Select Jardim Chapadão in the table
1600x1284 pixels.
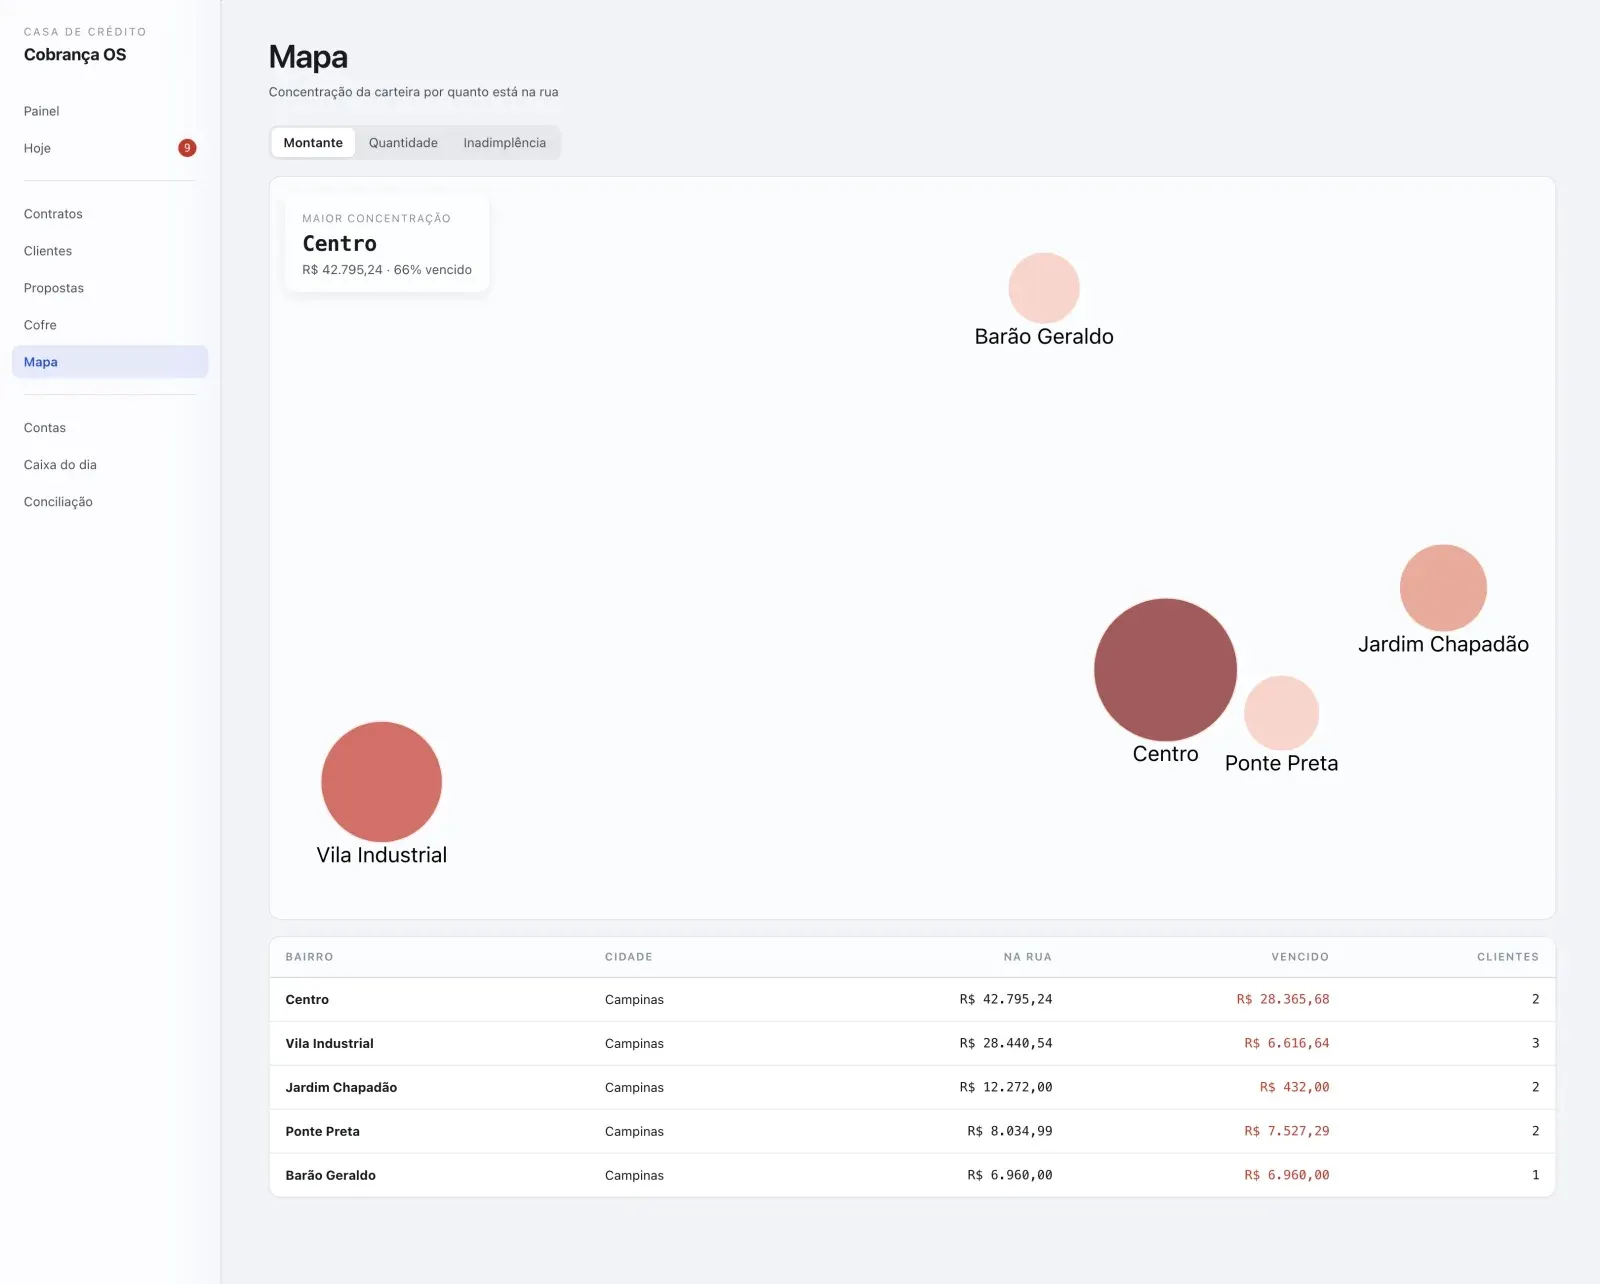point(341,1088)
